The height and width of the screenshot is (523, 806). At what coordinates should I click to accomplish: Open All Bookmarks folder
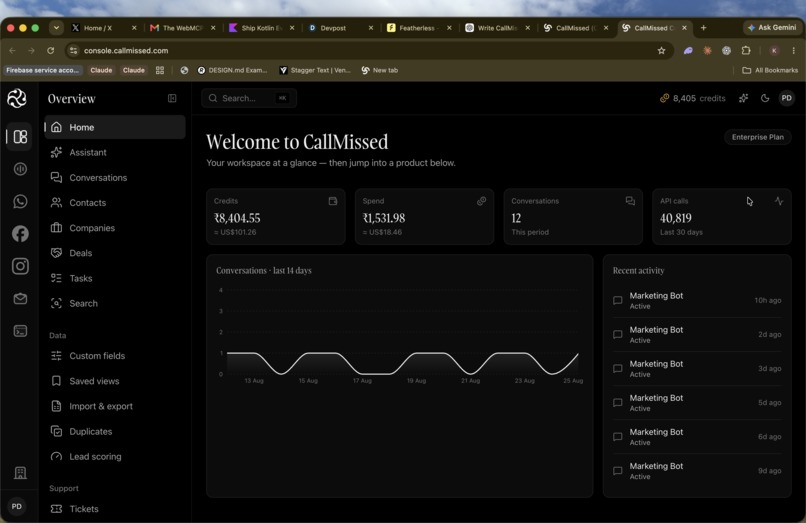coord(770,70)
